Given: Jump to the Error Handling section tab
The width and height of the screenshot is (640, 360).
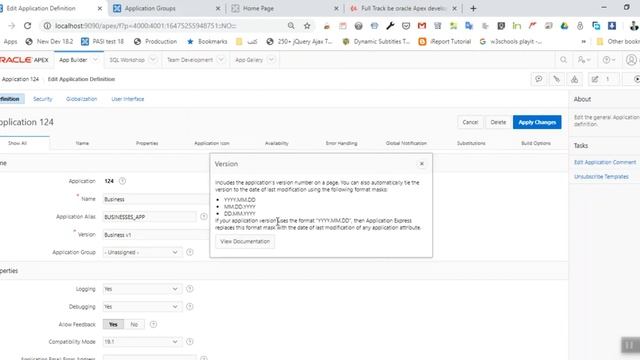Looking at the screenshot, I should (x=341, y=143).
